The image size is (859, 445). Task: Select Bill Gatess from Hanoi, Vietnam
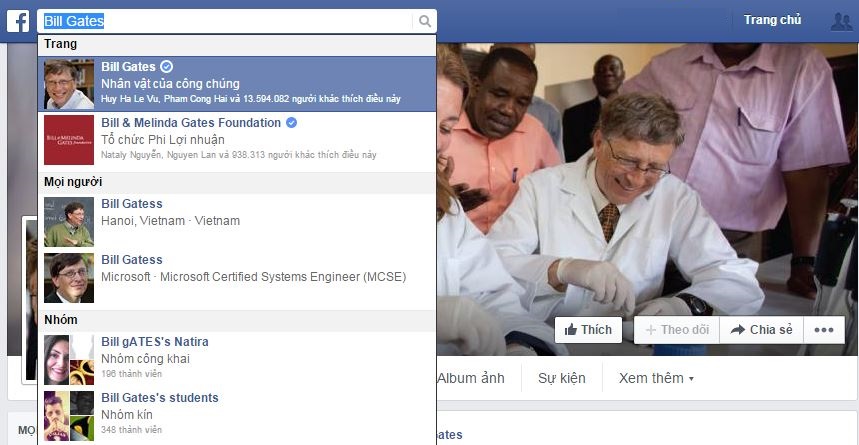(x=237, y=221)
